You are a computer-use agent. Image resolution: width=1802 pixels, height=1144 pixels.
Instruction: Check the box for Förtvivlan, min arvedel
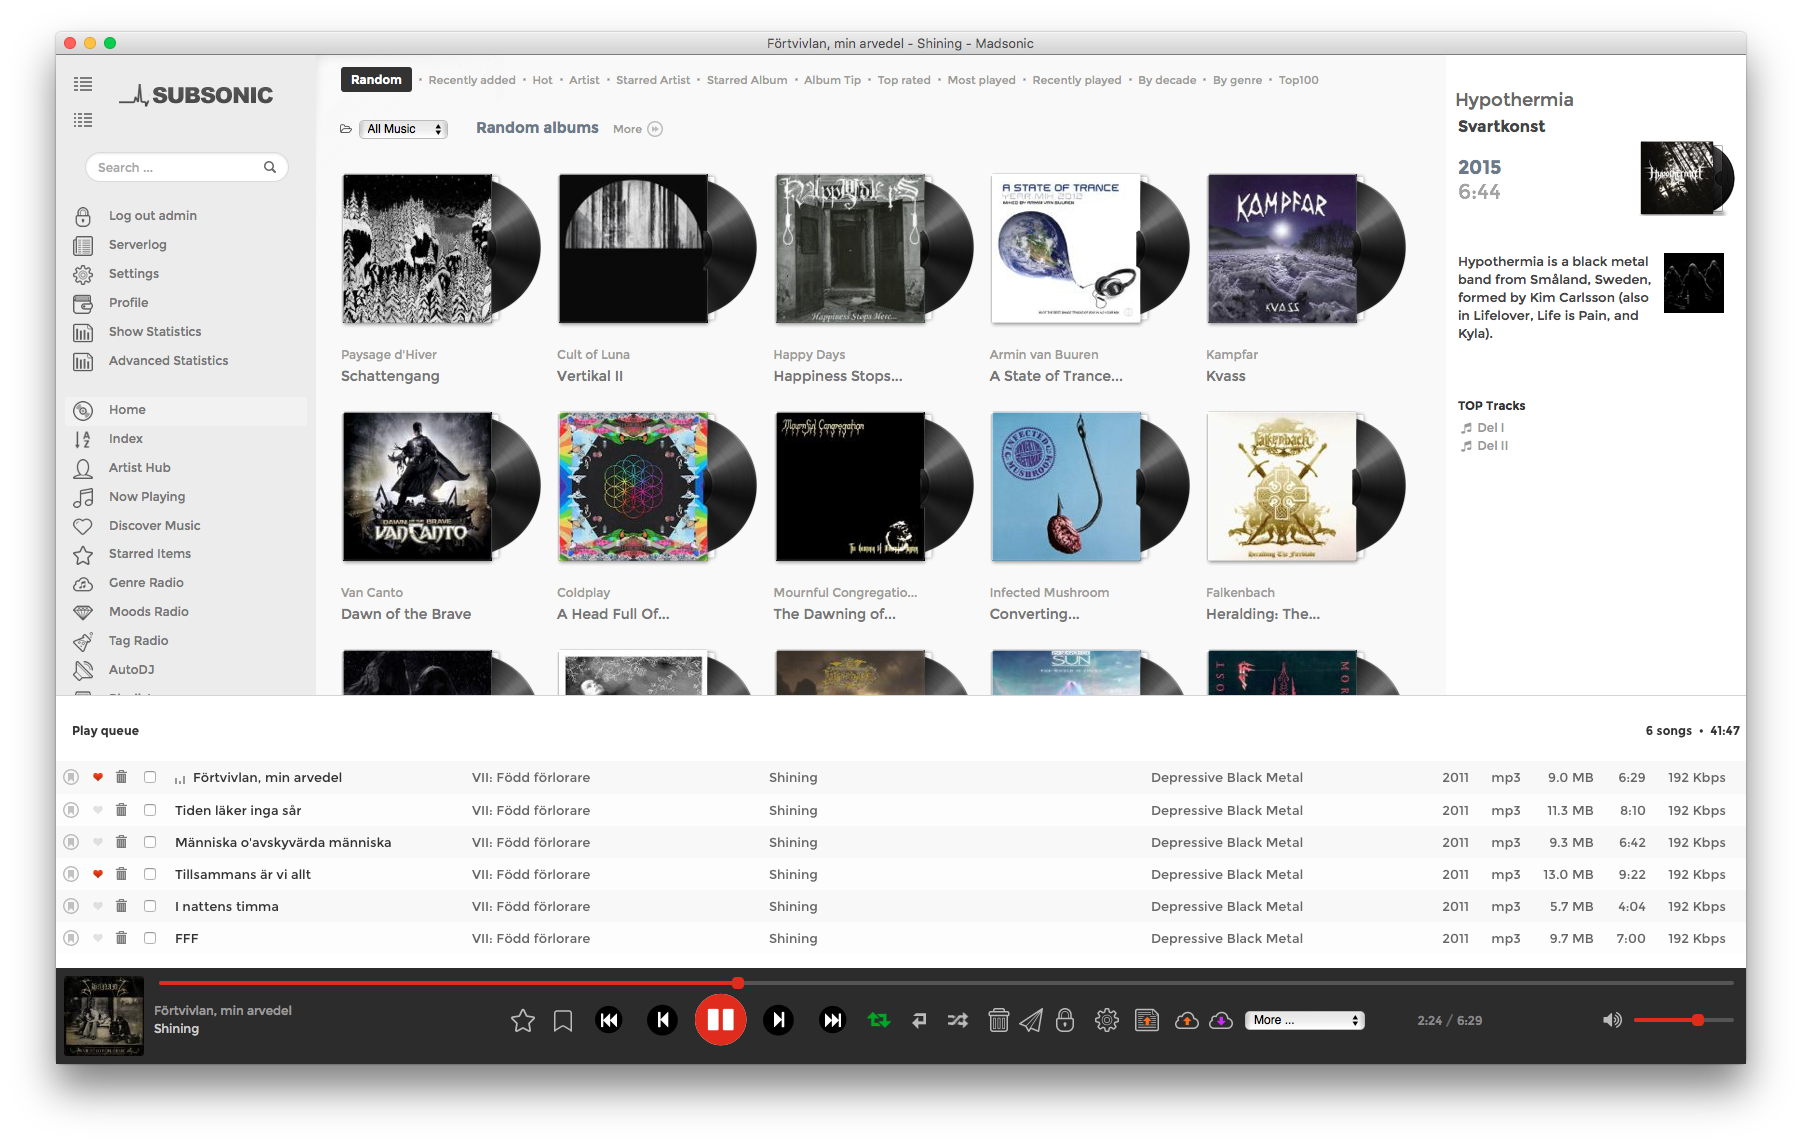point(150,777)
